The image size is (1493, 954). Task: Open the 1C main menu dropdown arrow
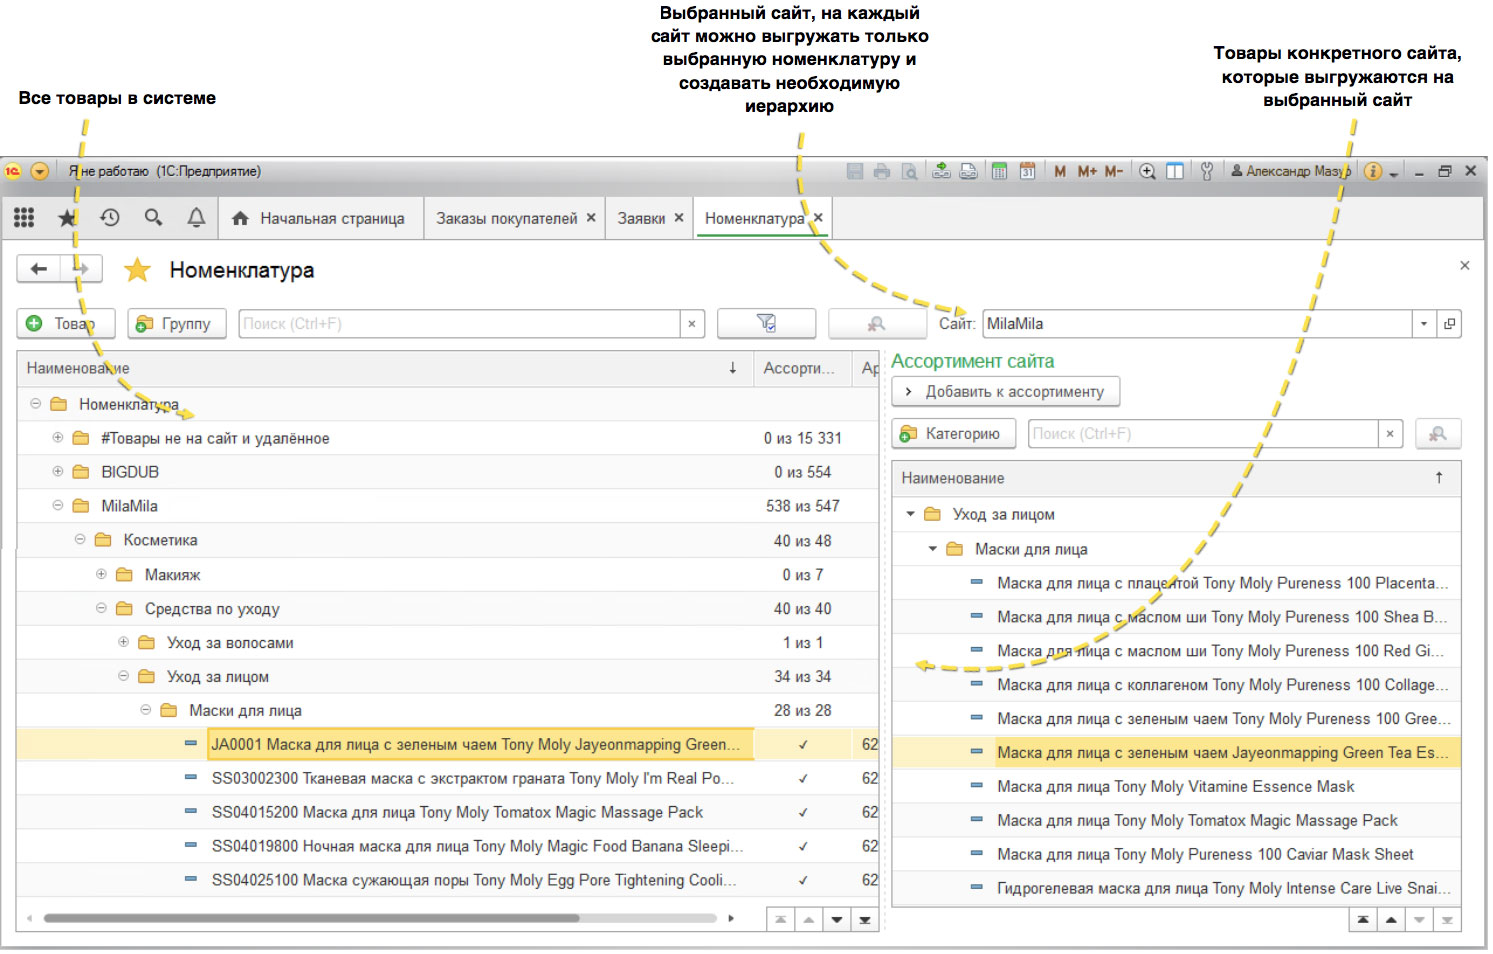[x=40, y=171]
